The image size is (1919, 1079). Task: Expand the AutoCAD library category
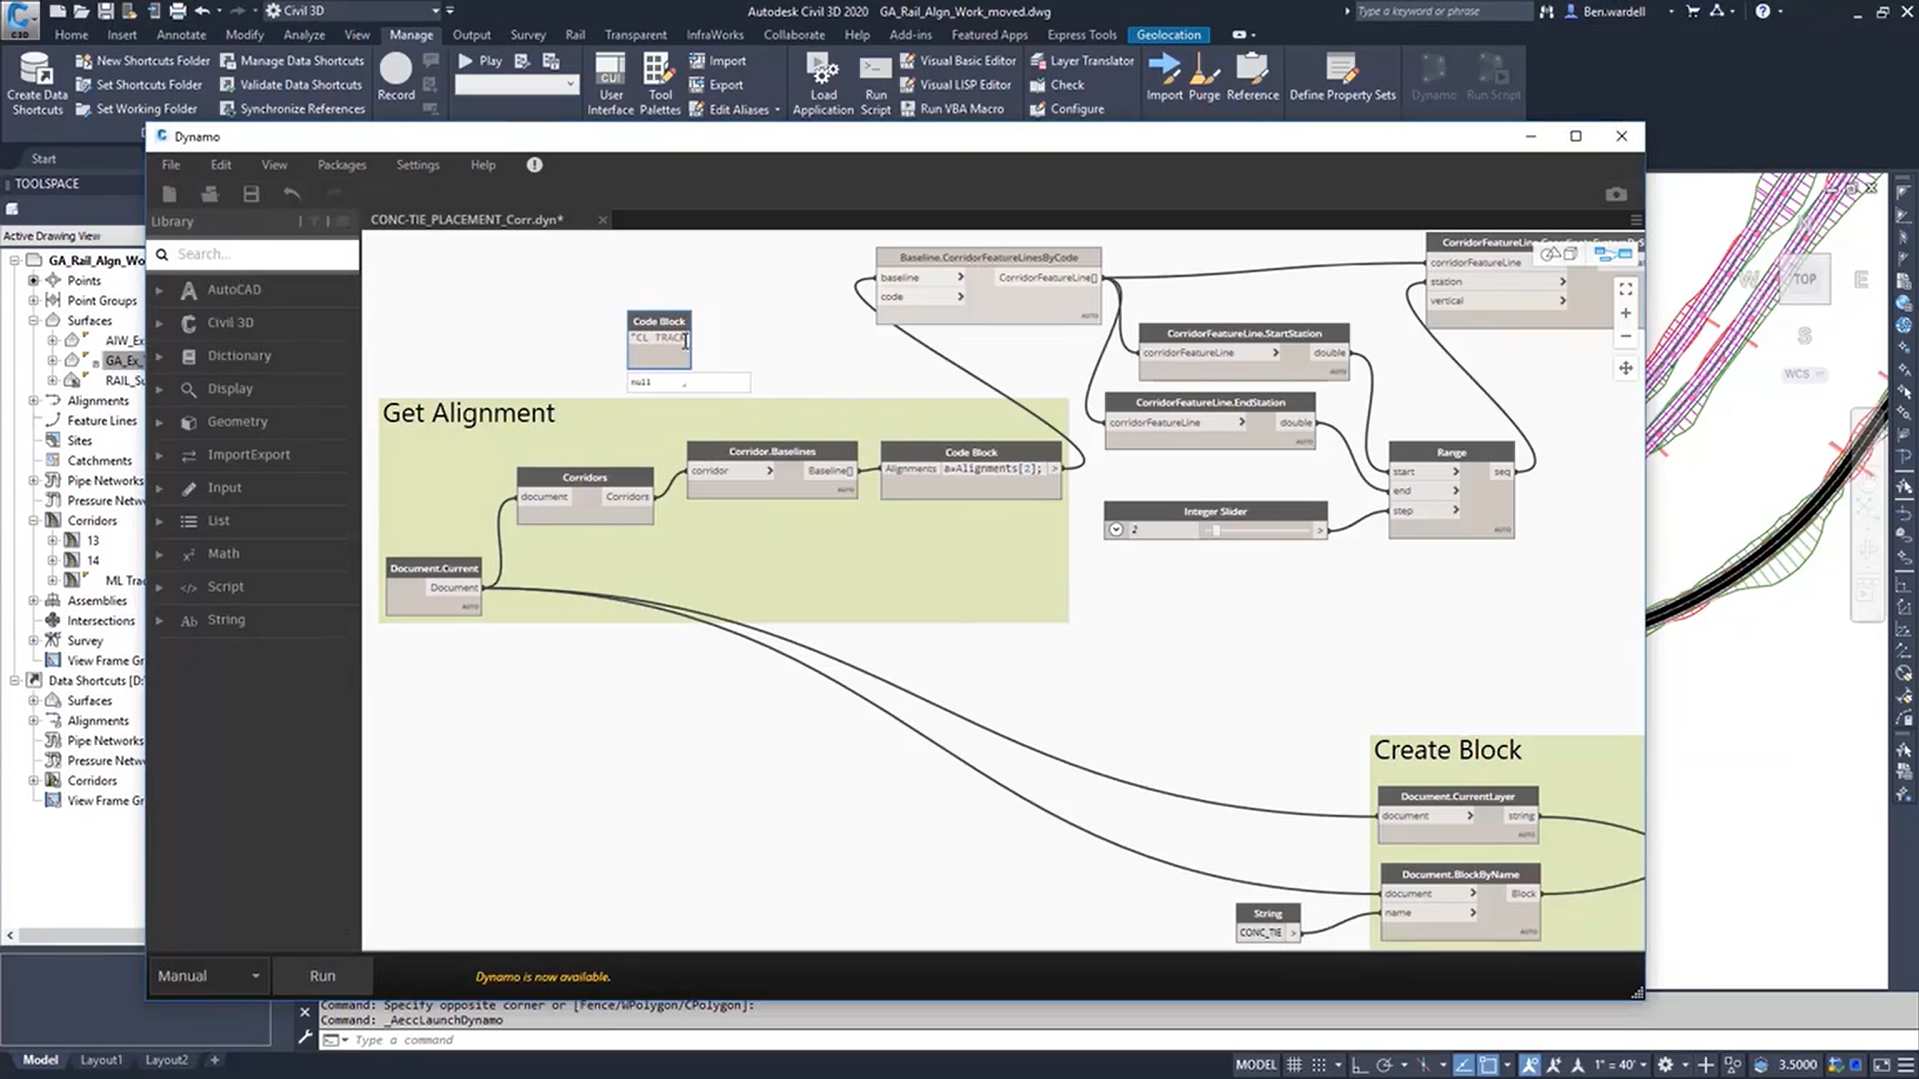click(x=159, y=290)
